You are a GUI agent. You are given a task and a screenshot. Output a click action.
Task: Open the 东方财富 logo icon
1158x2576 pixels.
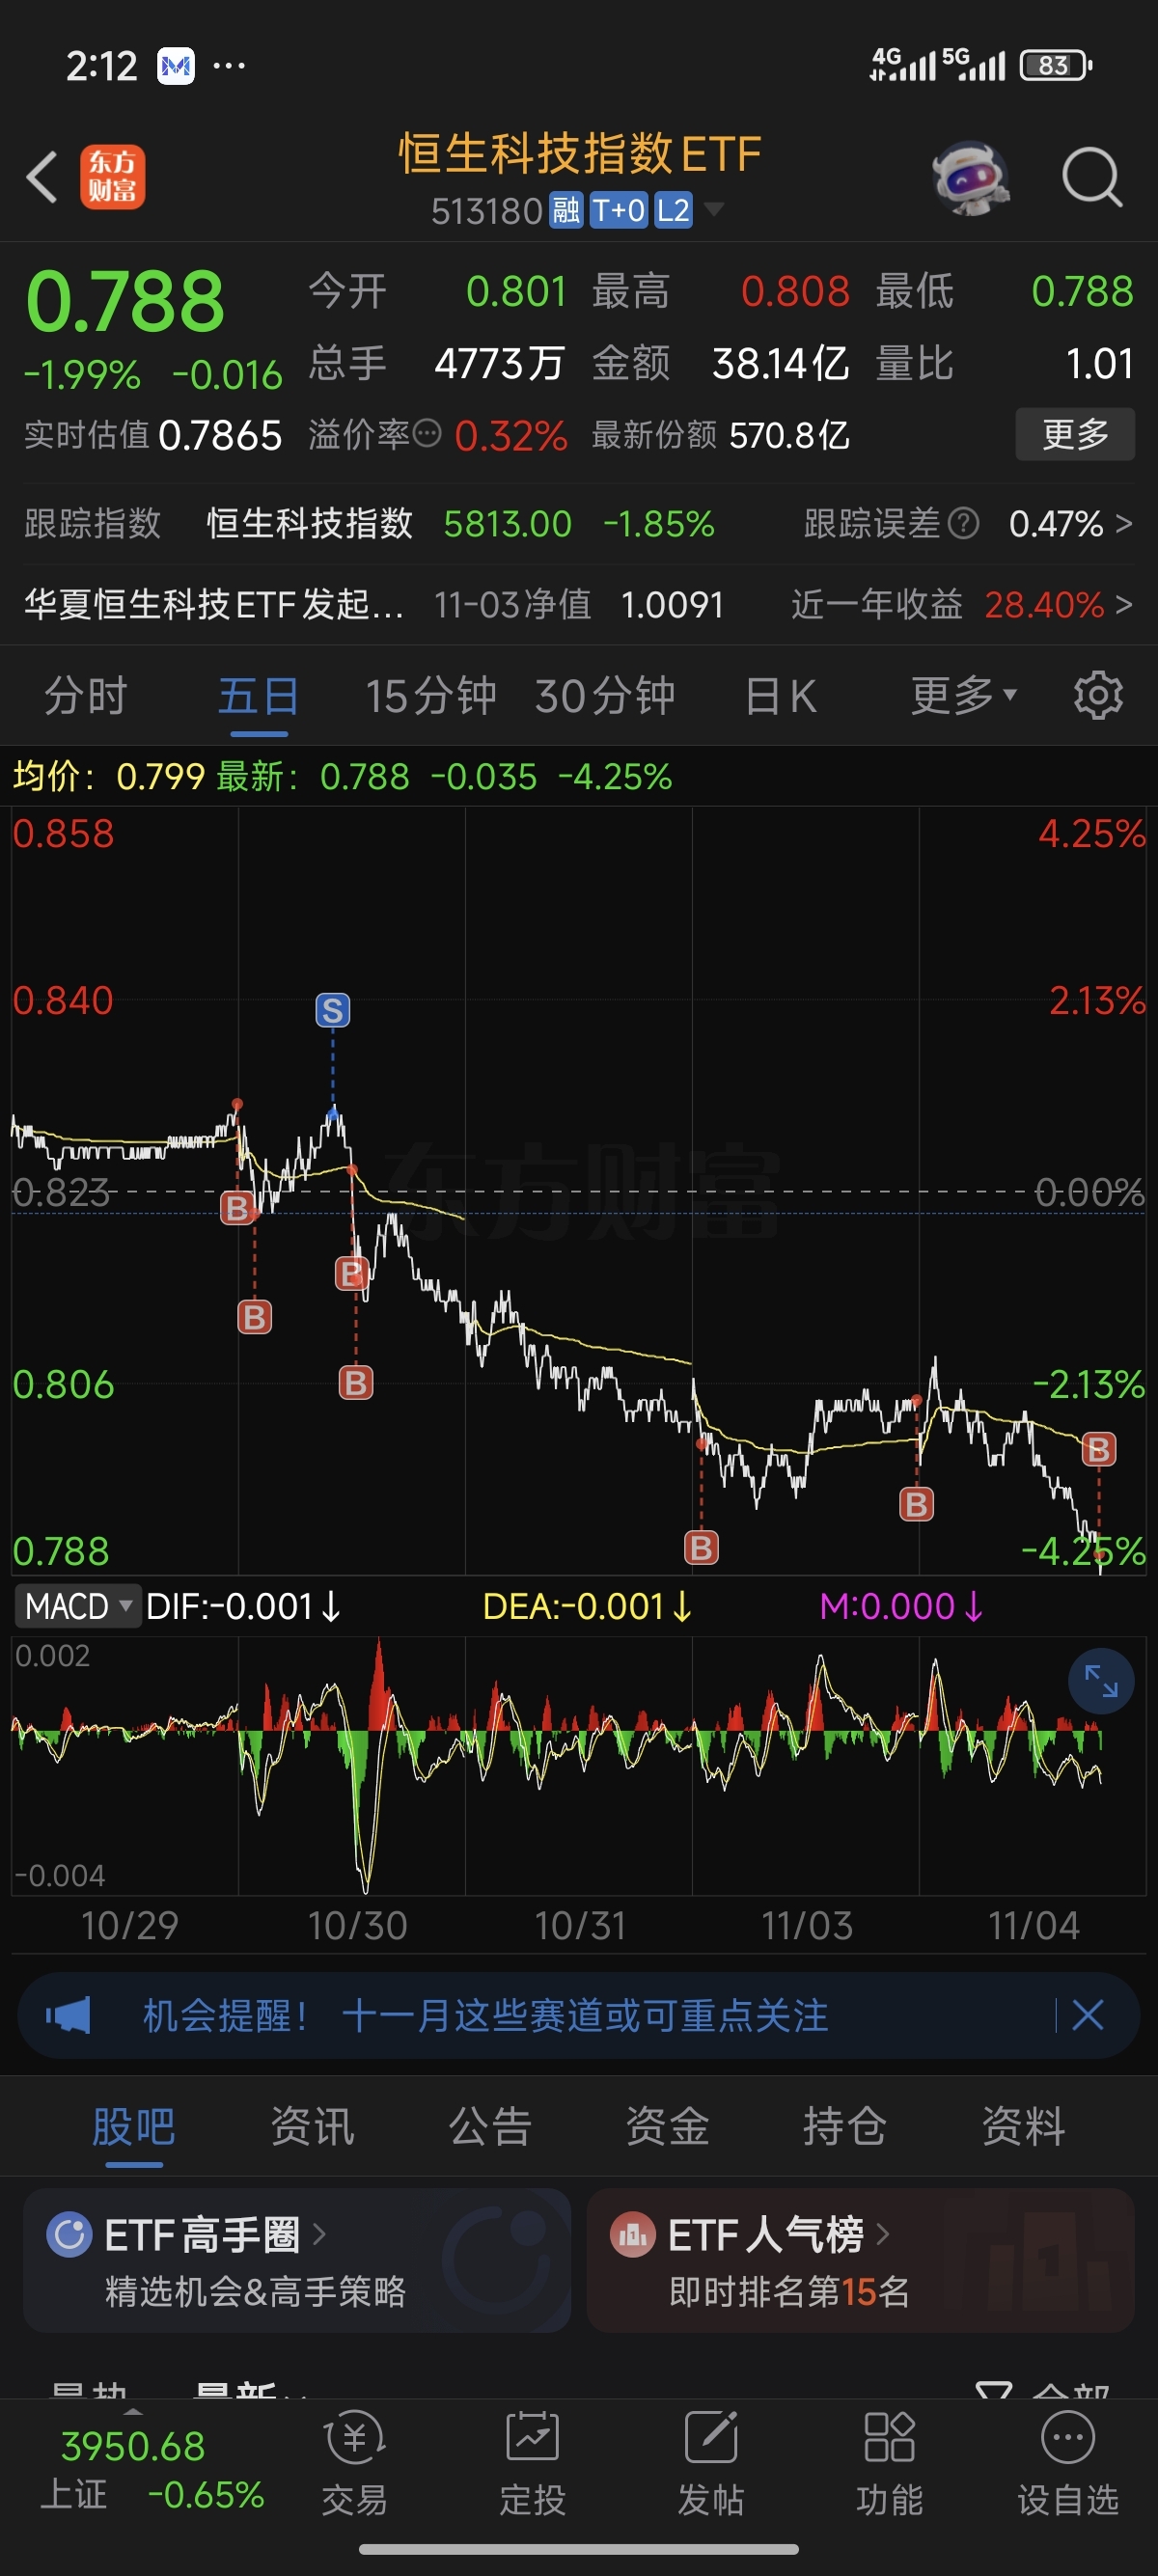(x=113, y=177)
